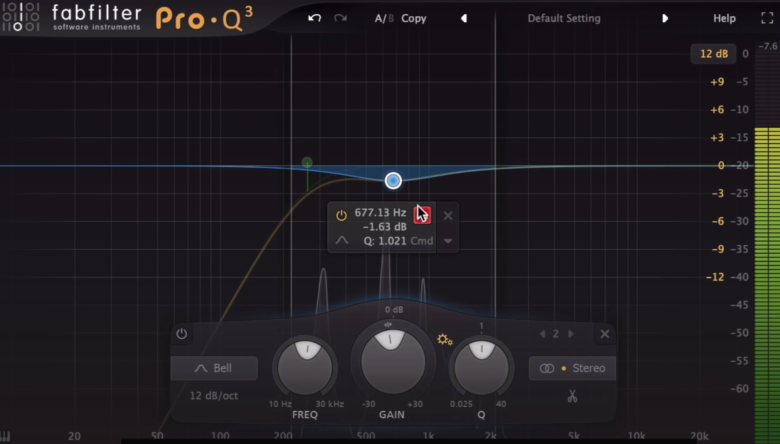Delete the band with the popup X button

[448, 216]
